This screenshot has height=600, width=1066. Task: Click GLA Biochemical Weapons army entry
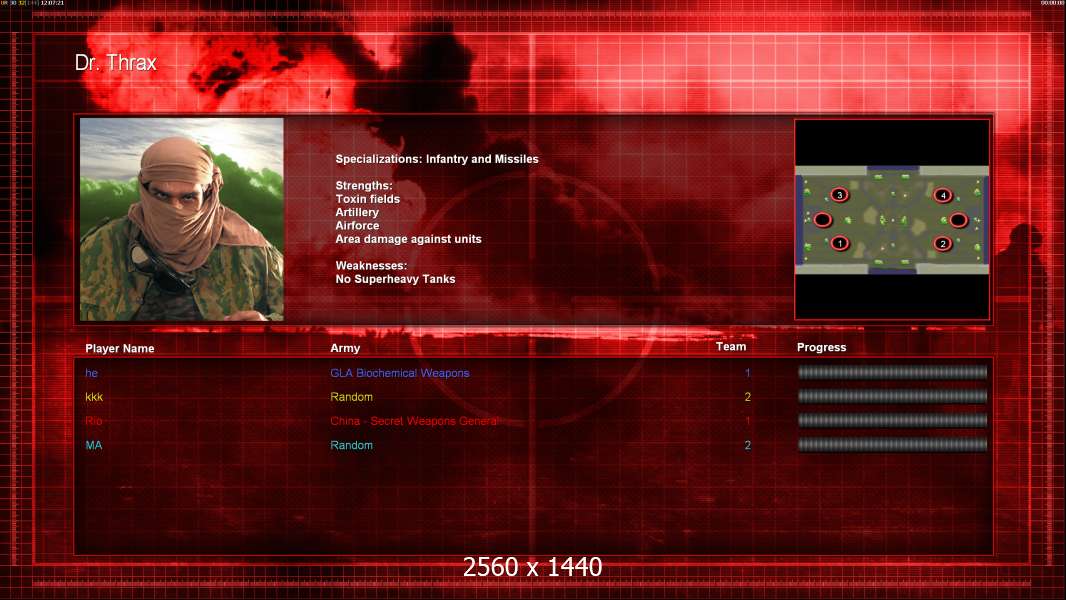(x=400, y=373)
